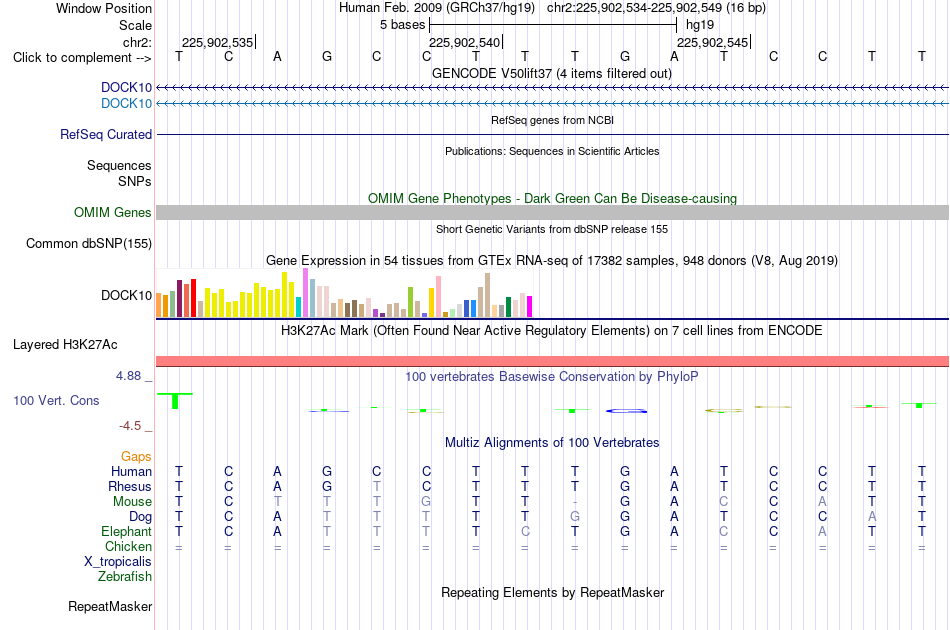
Task: Click 'RefSeq genes from NCBI' track title
Action: [x=552, y=121]
